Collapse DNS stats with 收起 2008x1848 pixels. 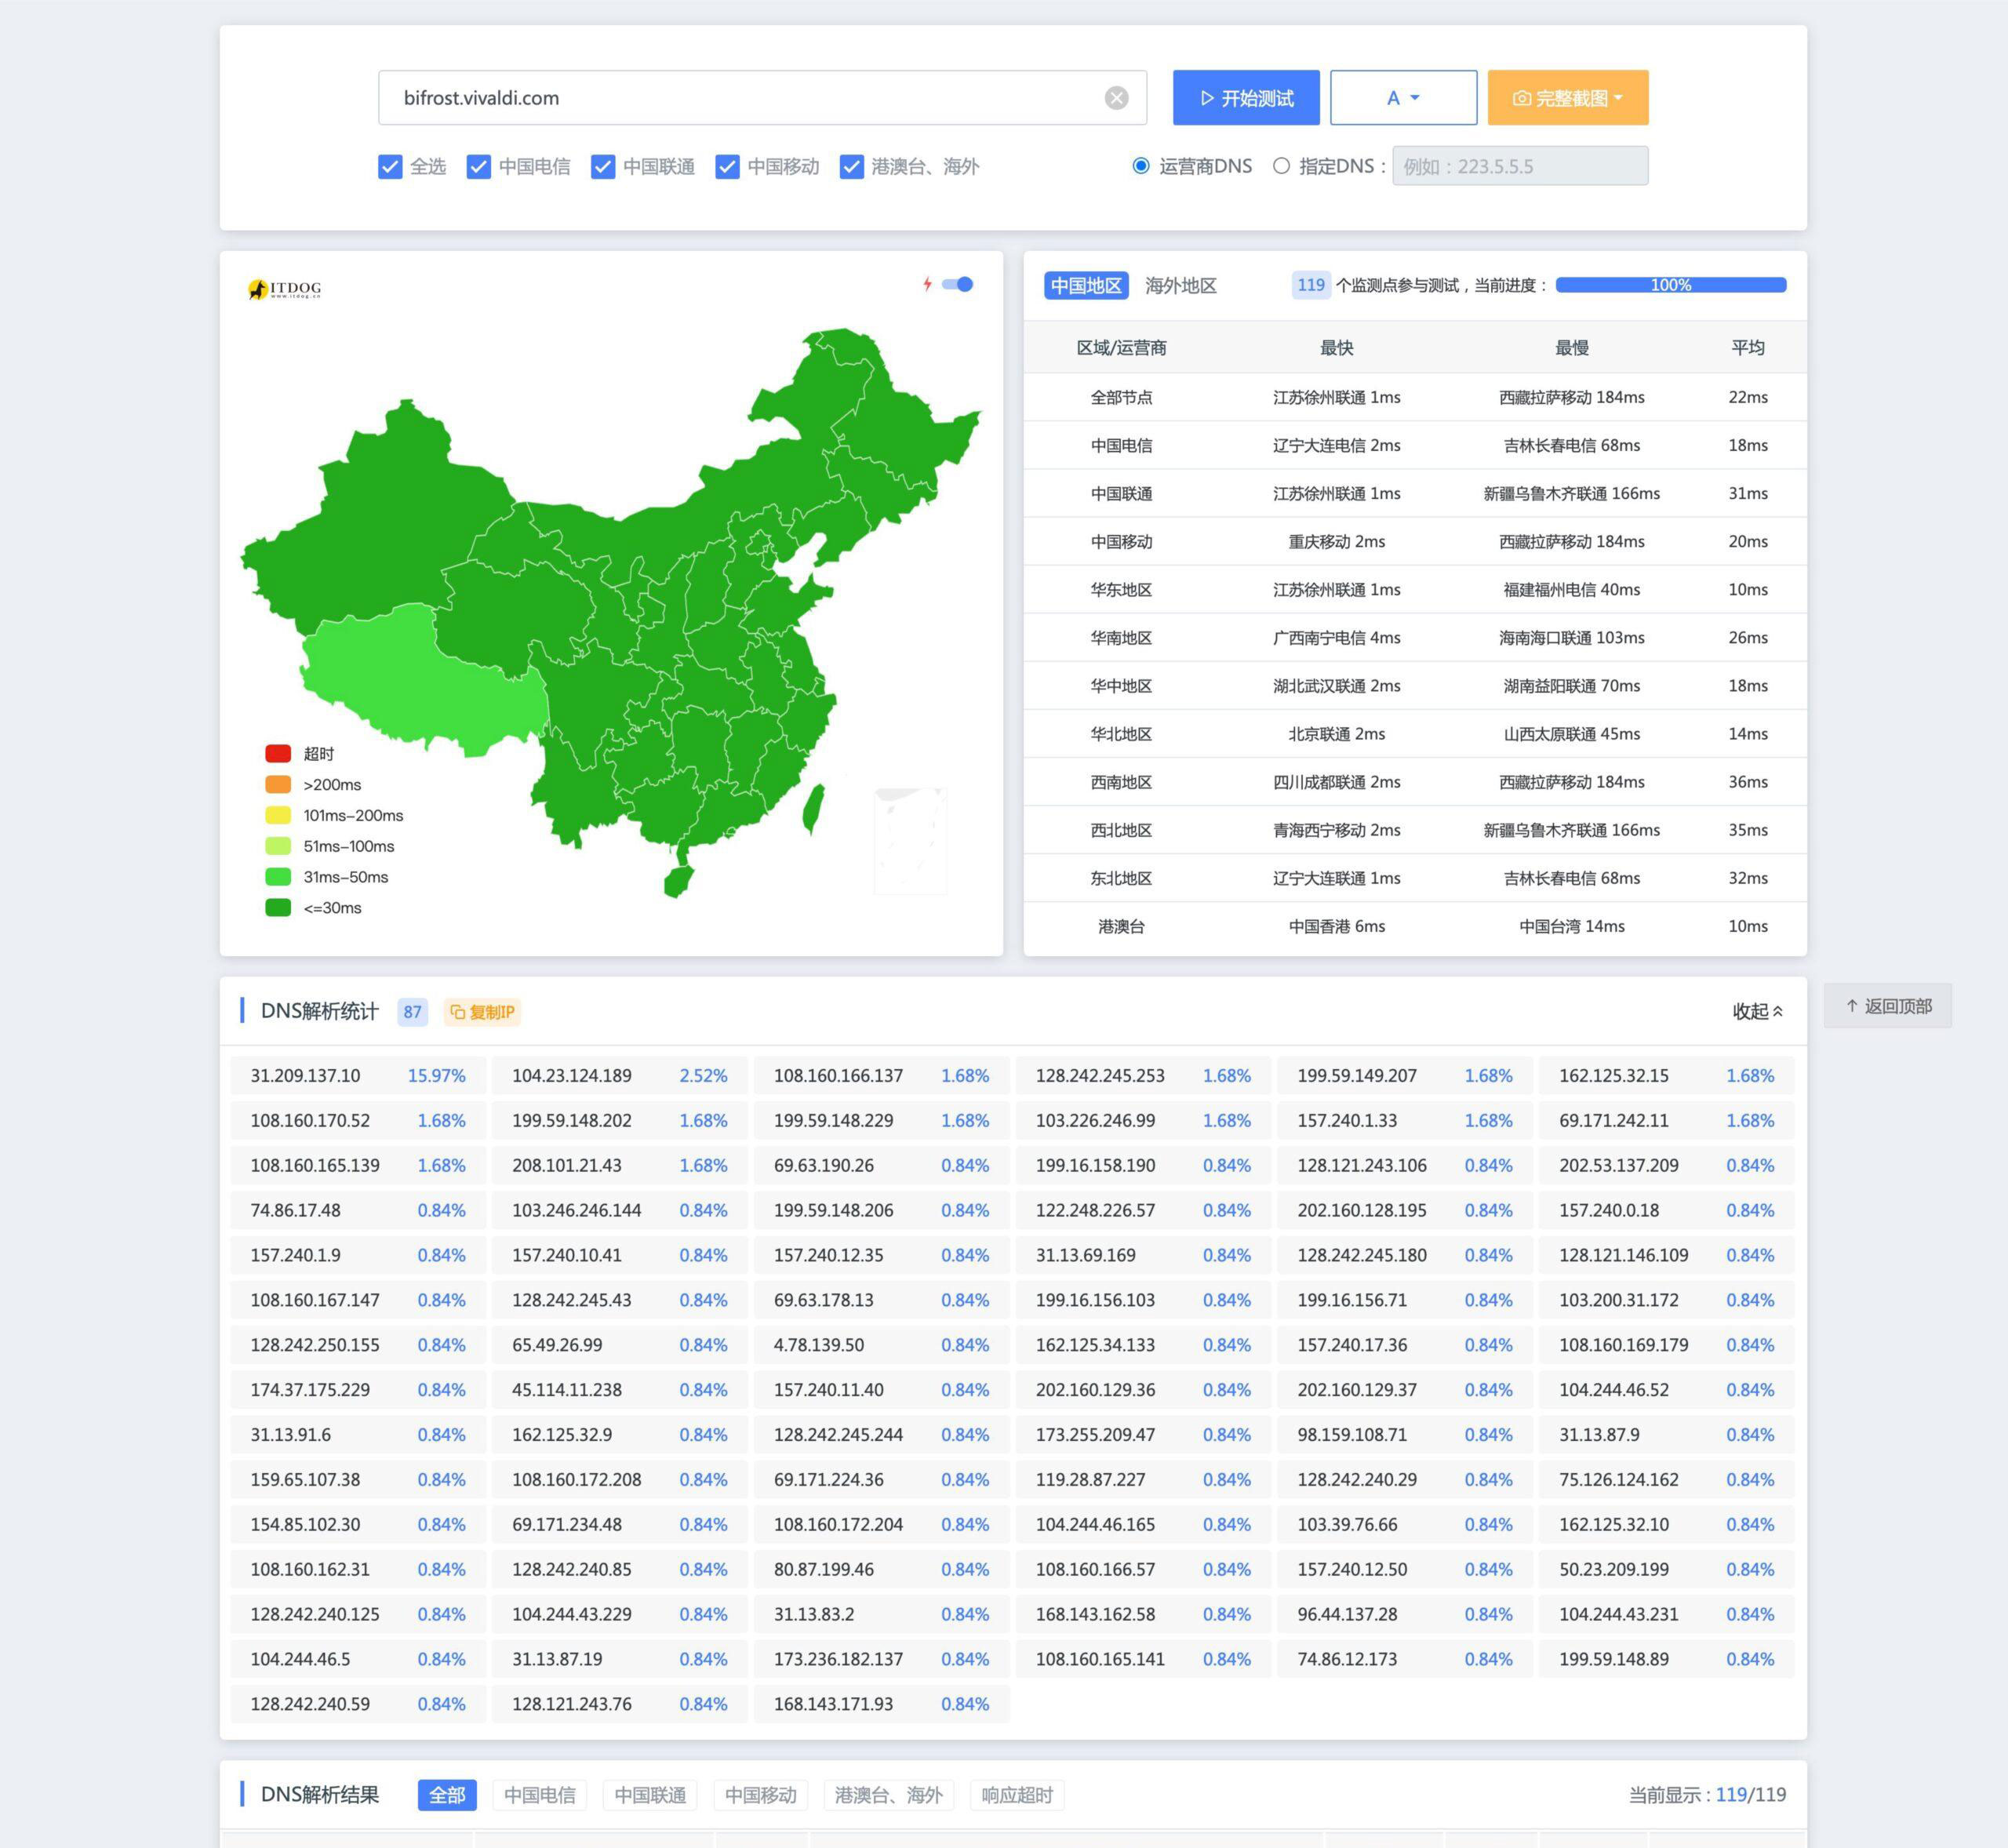pos(1757,1012)
